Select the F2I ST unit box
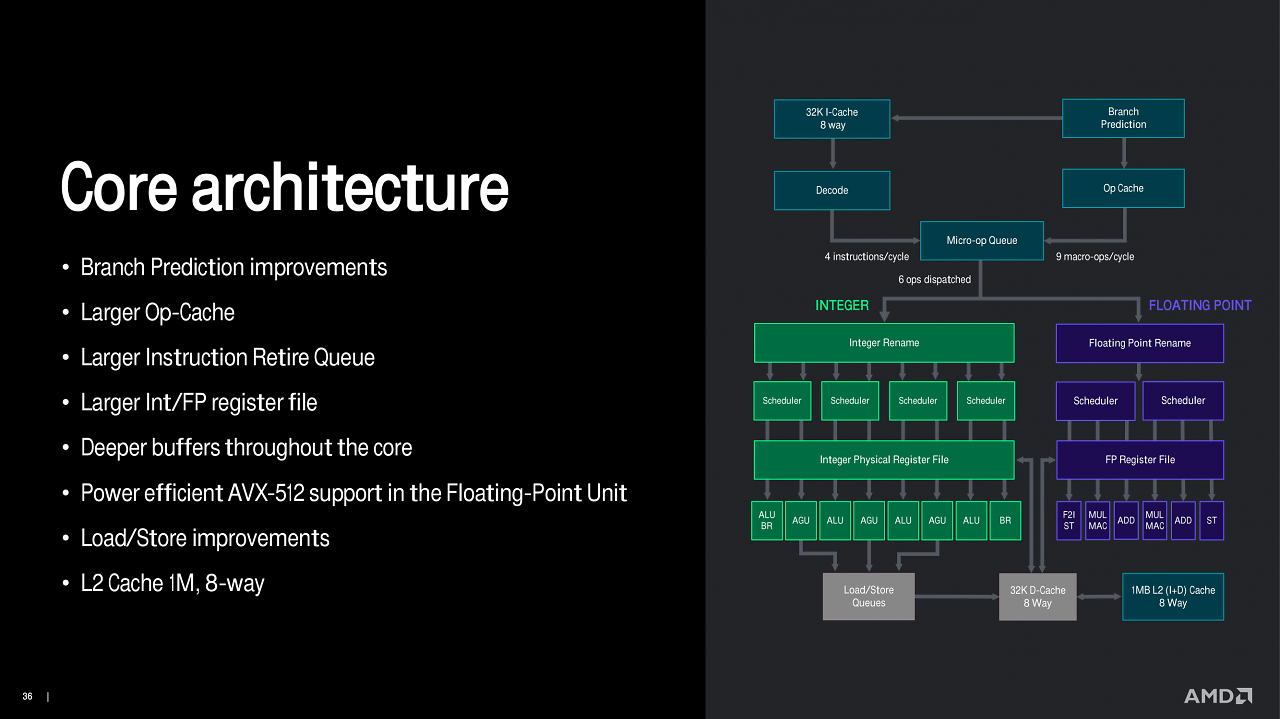 [x=1069, y=520]
